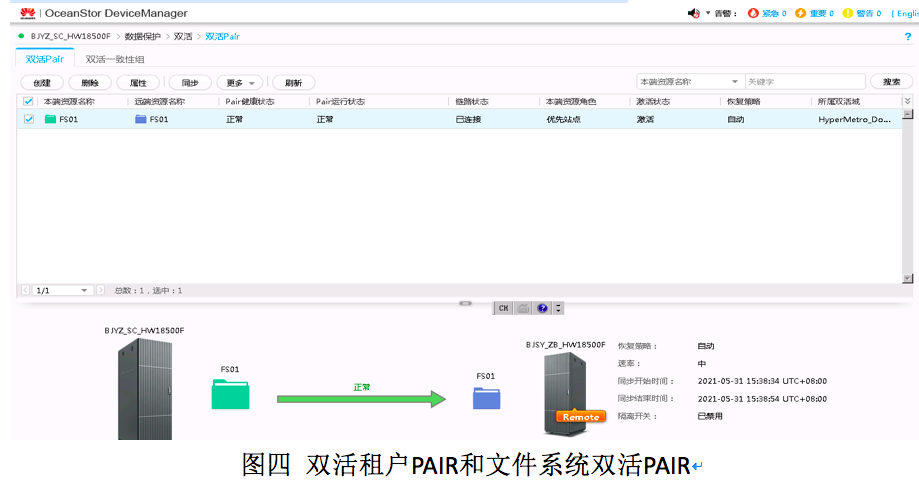Select the 双活Pair tab
The image size is (919, 481).
45,59
